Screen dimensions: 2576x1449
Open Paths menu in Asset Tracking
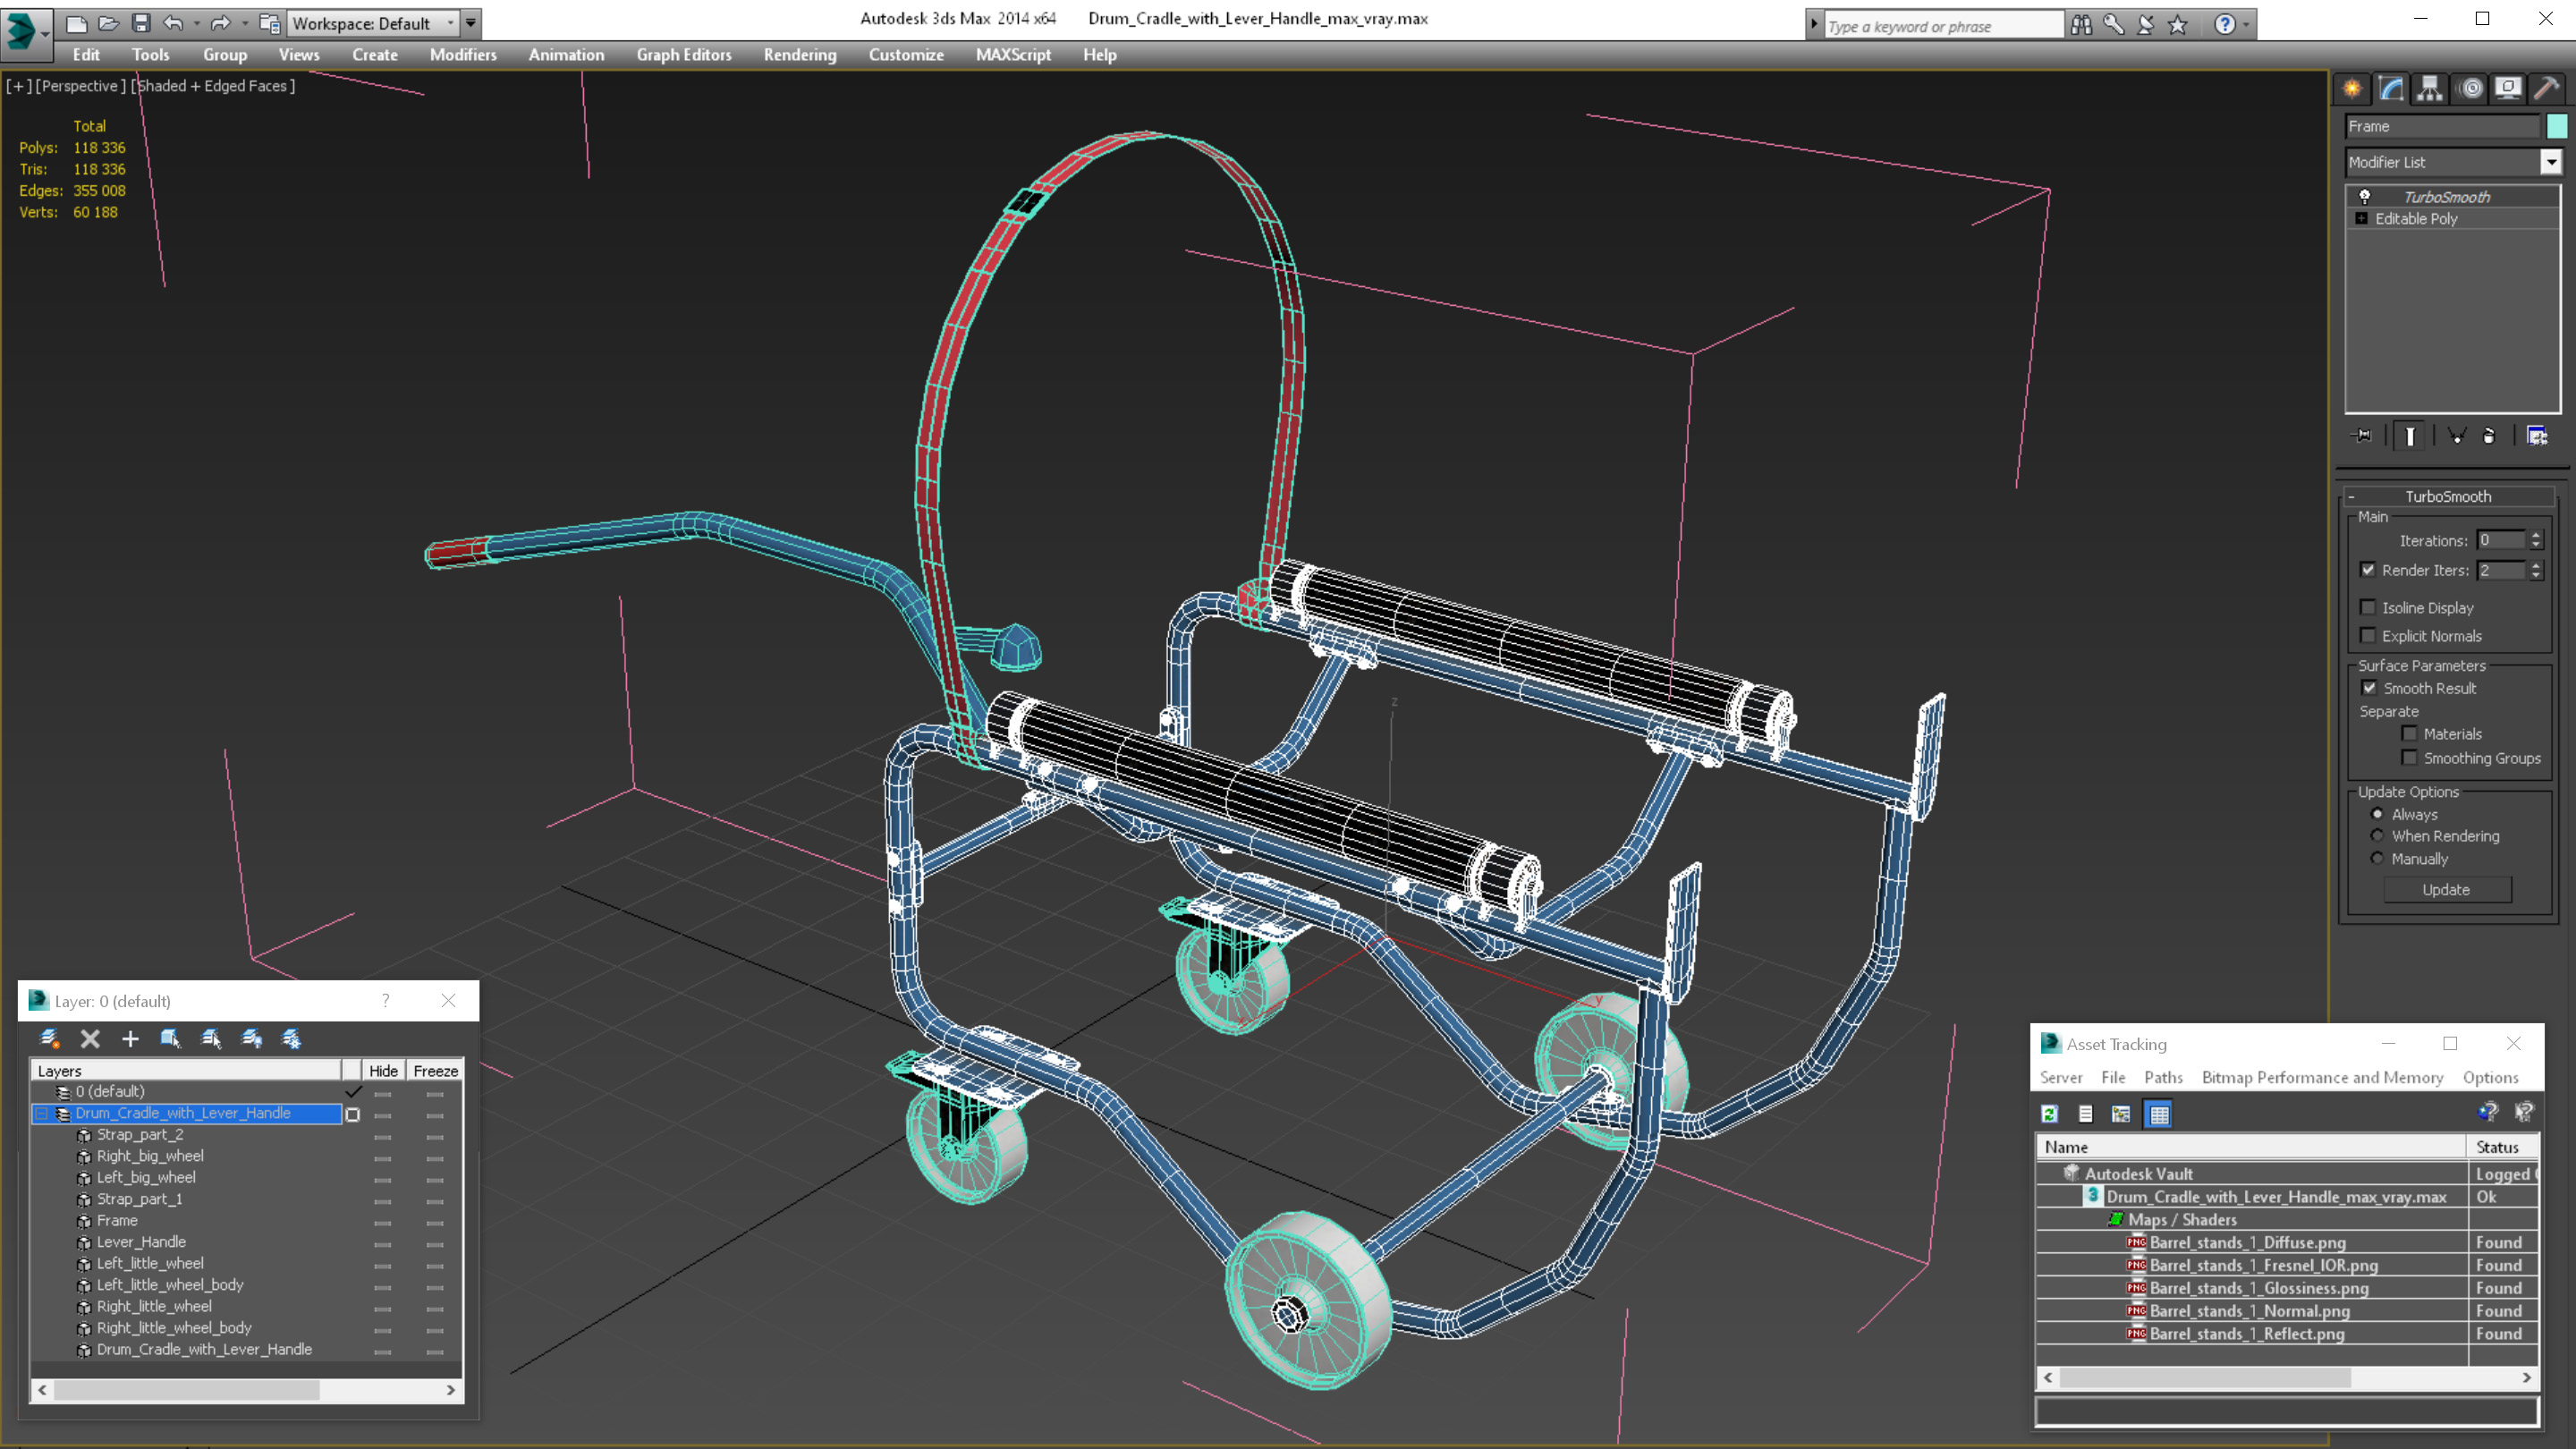(2163, 1077)
